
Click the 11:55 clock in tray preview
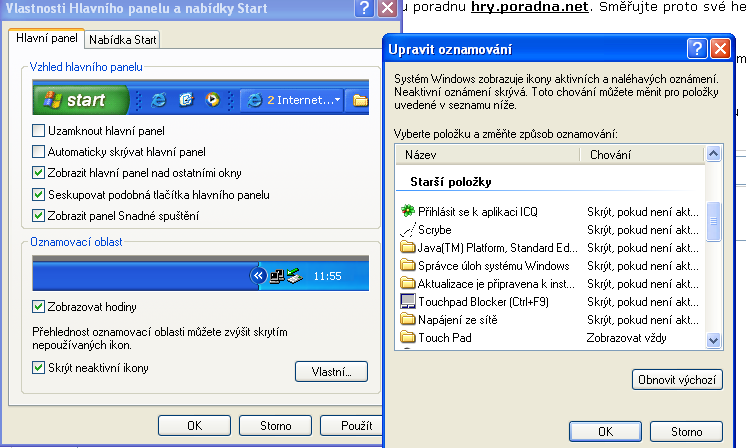tap(327, 276)
